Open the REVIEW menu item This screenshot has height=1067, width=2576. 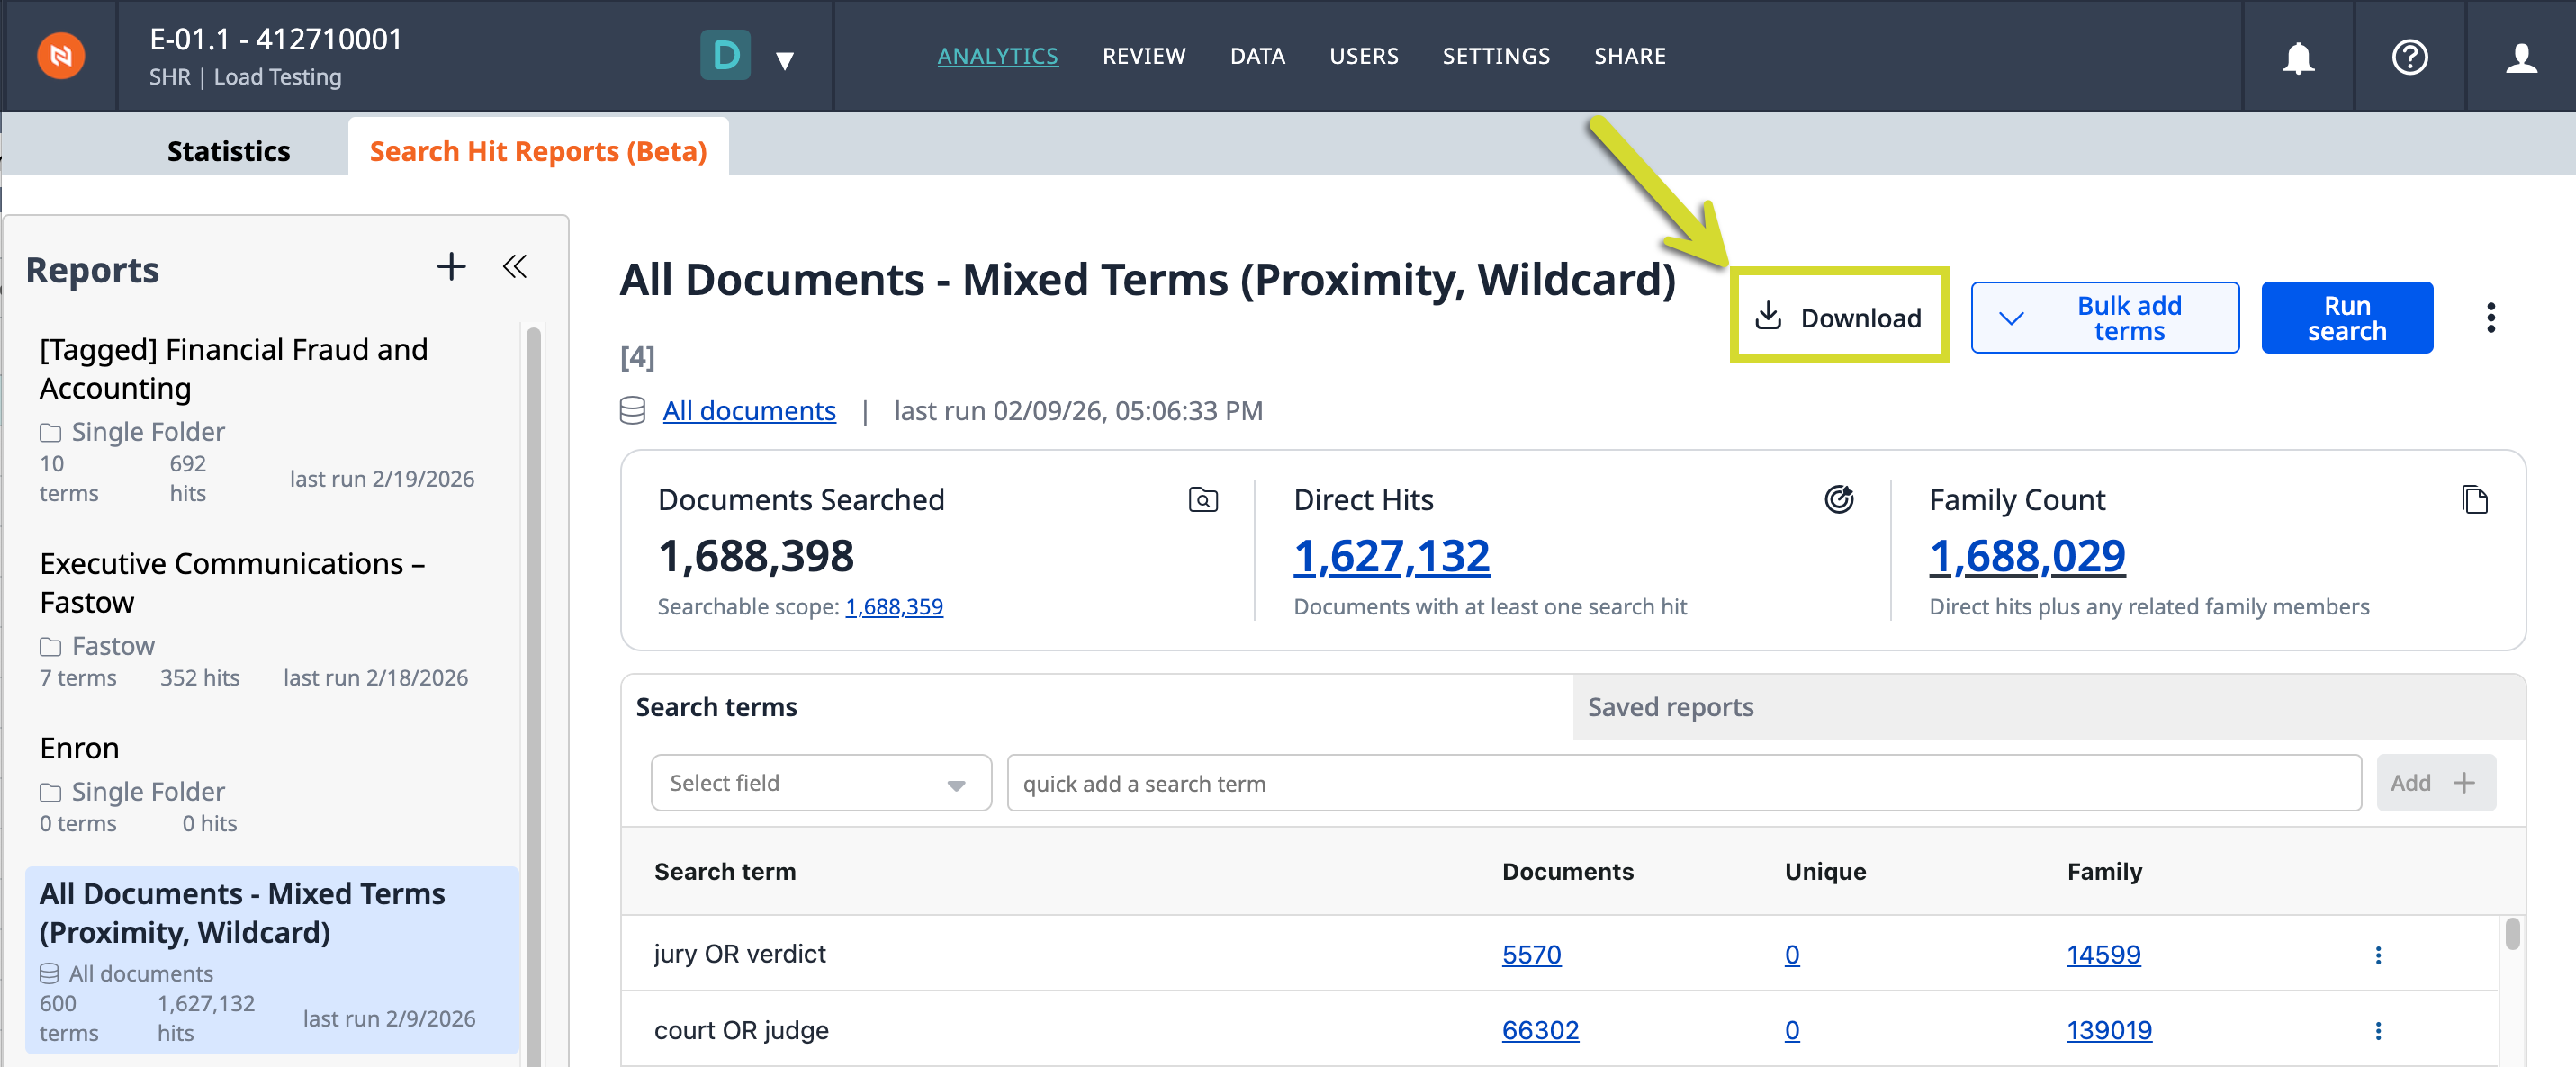click(1144, 56)
